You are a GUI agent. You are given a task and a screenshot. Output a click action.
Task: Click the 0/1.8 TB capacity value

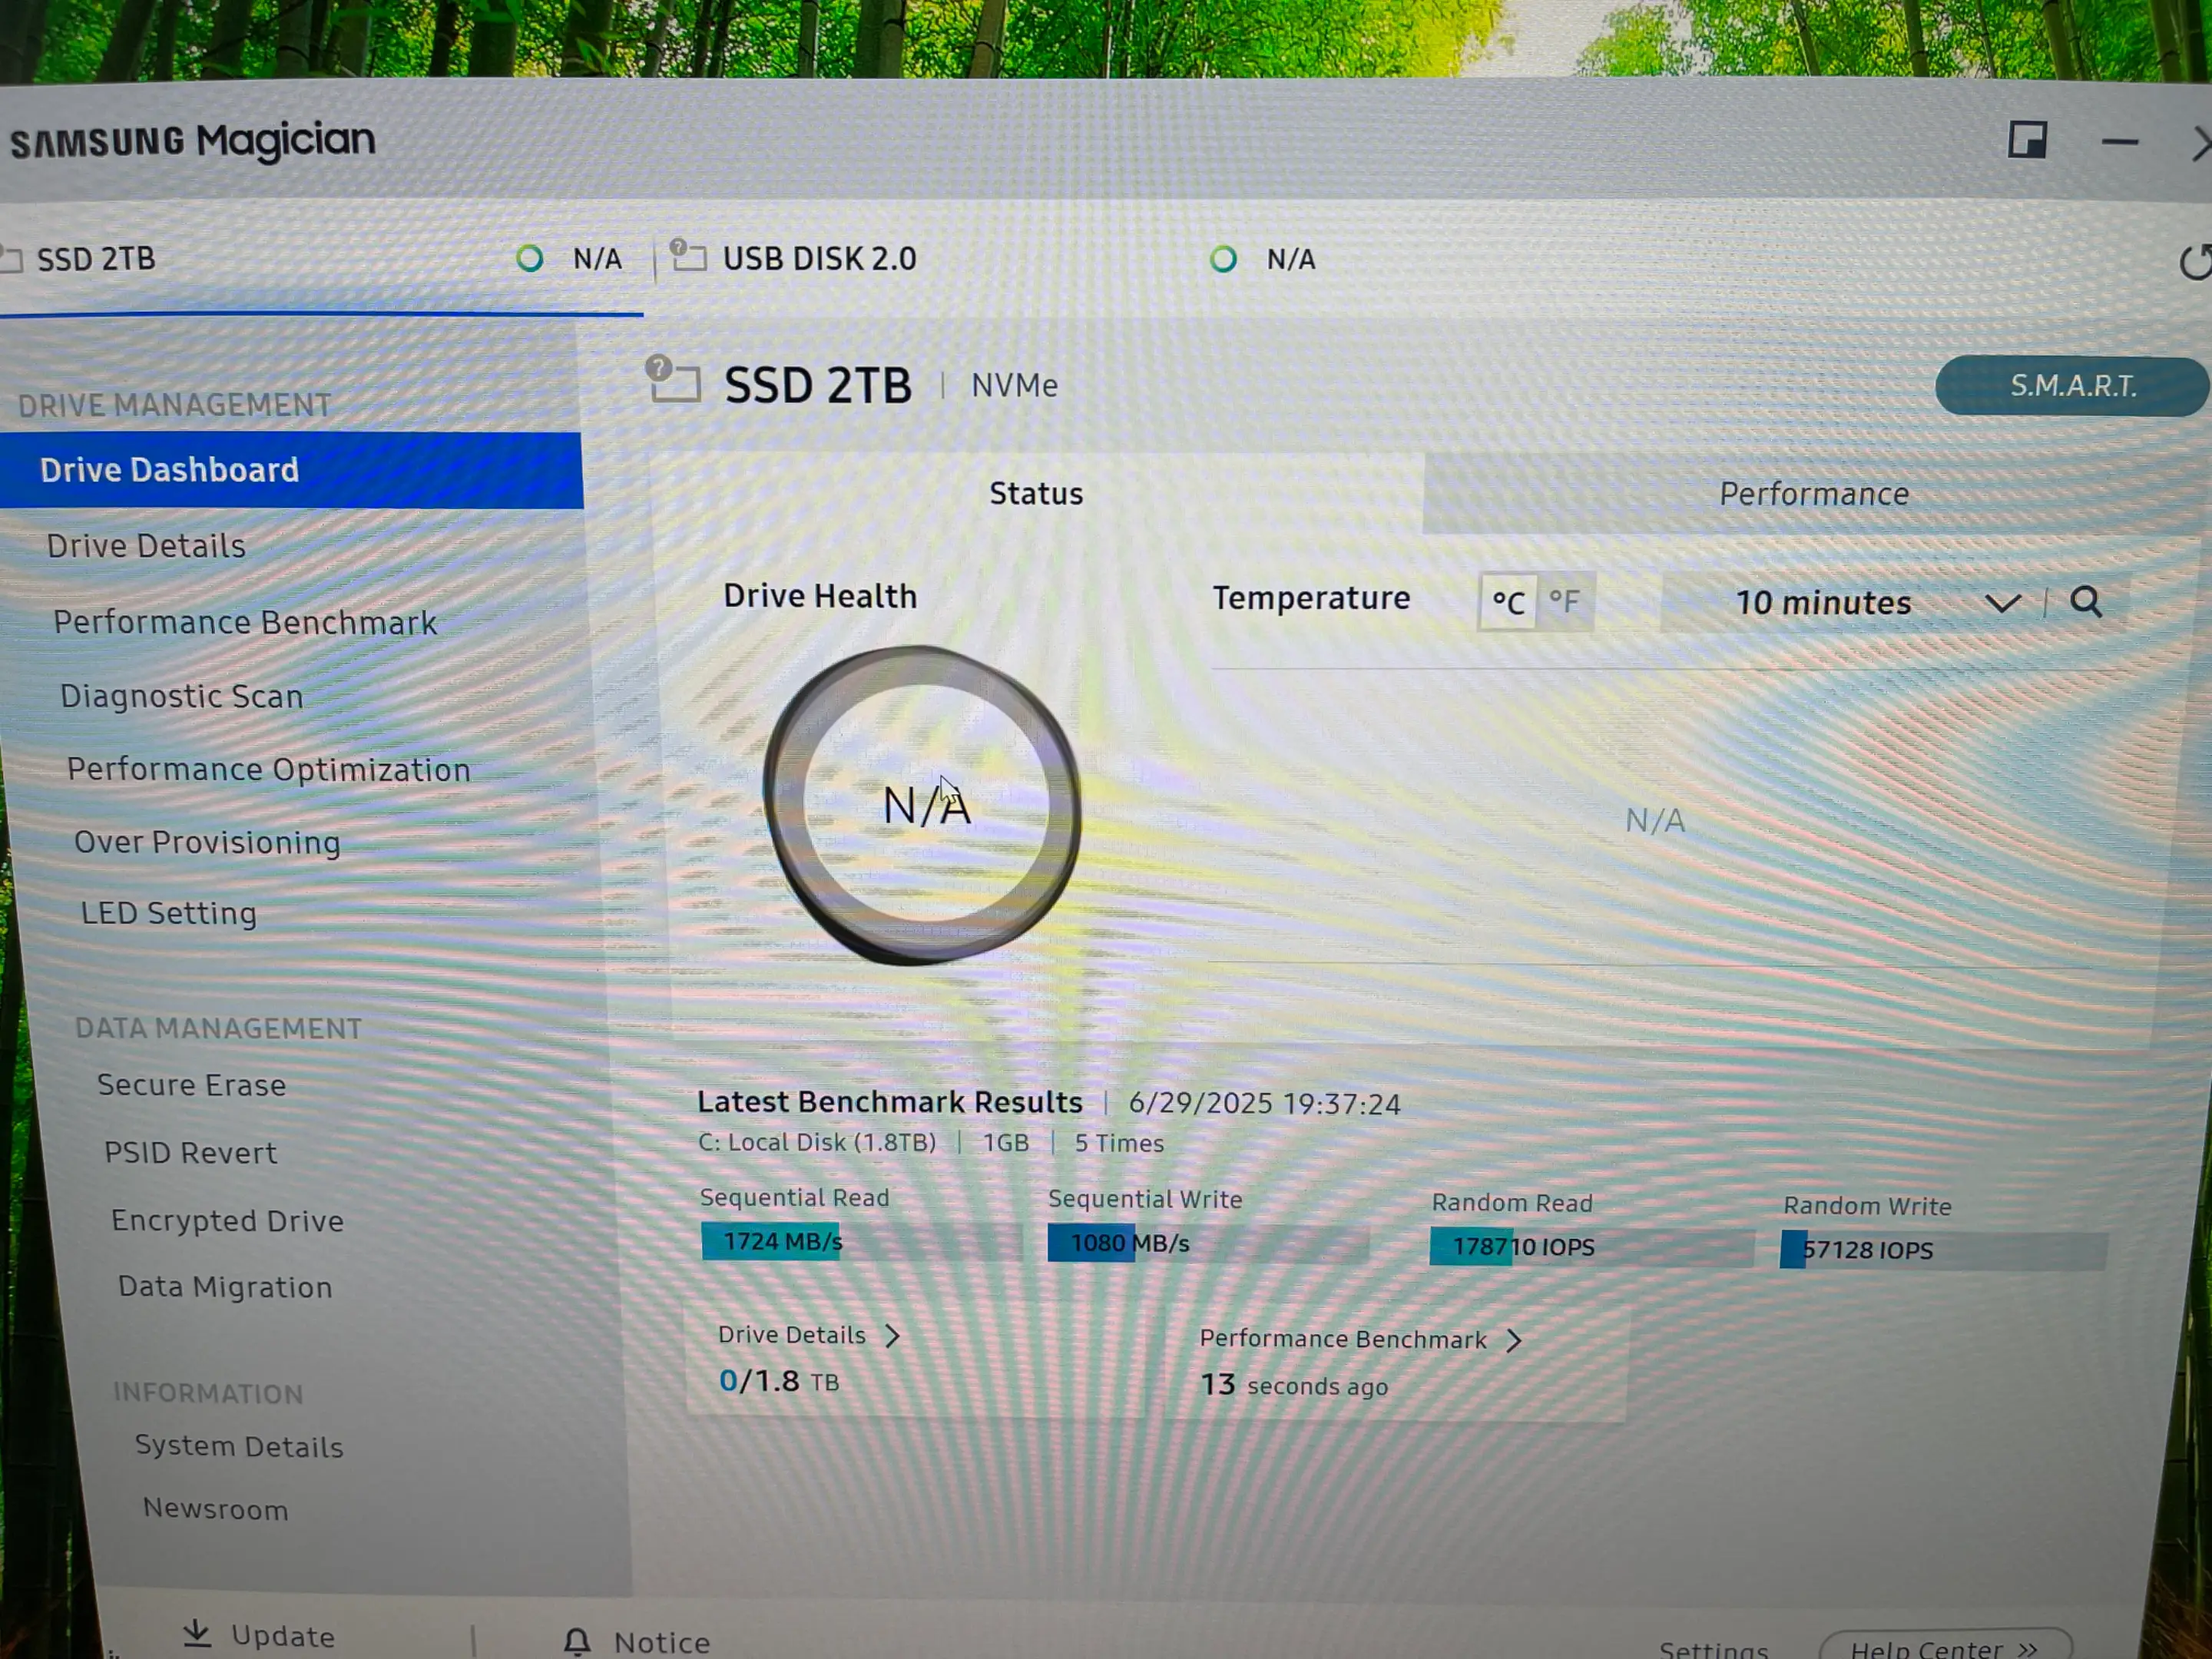(x=779, y=1381)
